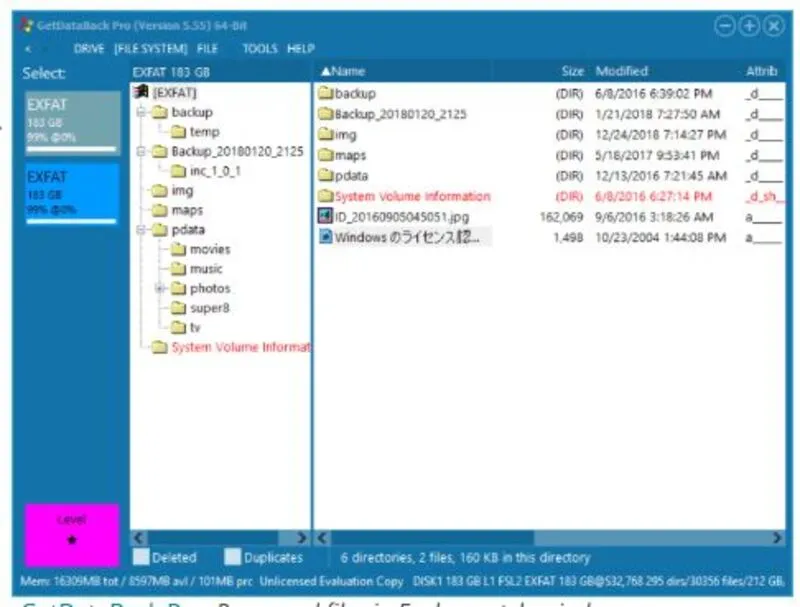Viewport: 800px width, 607px height.
Task: Sort file list by Size column
Action: point(572,72)
